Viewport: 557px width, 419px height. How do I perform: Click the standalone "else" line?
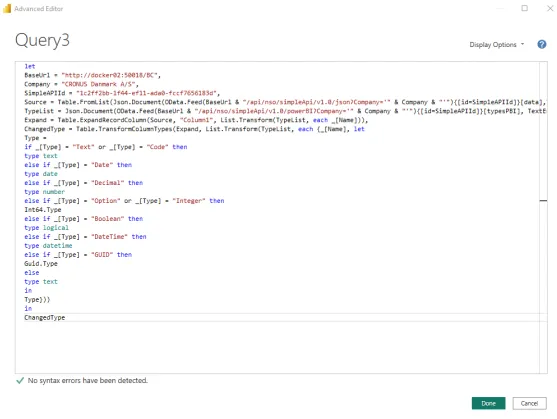point(32,273)
